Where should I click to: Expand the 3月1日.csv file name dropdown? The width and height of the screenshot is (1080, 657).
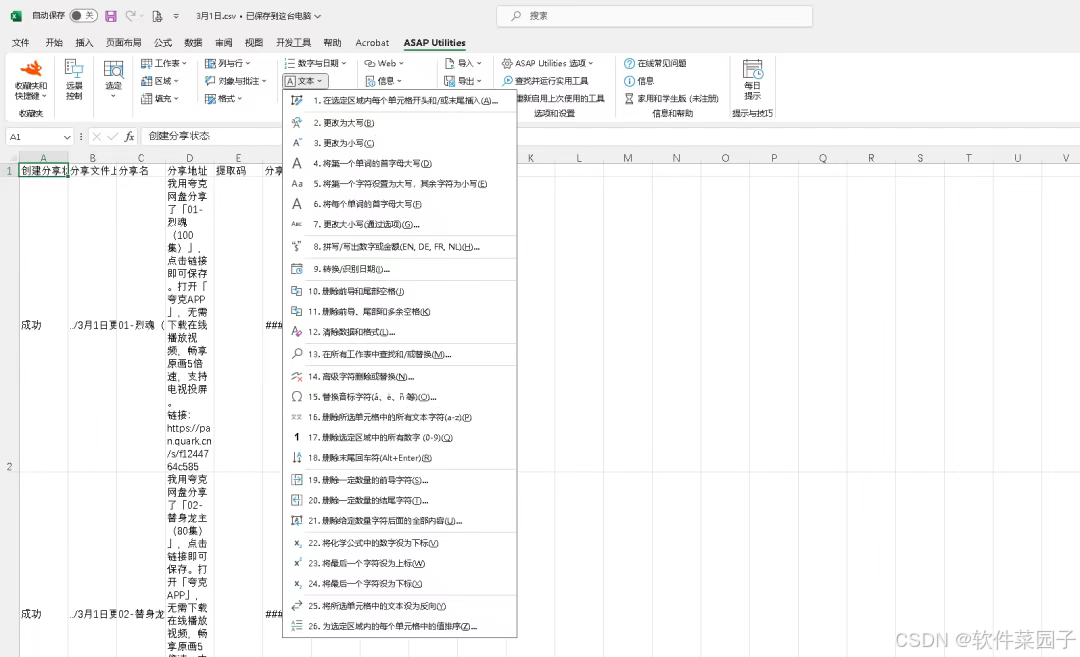coord(318,16)
